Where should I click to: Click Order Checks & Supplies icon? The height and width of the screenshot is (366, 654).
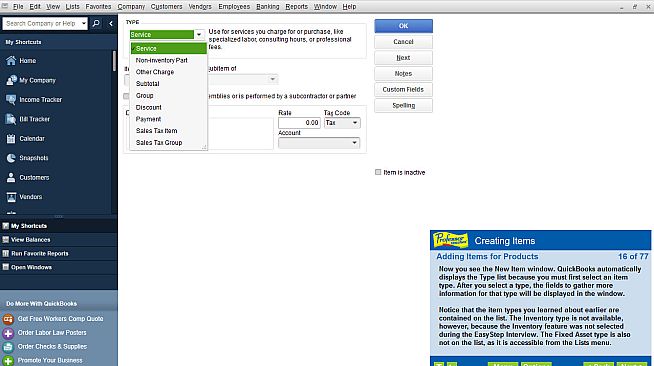pos(8,347)
